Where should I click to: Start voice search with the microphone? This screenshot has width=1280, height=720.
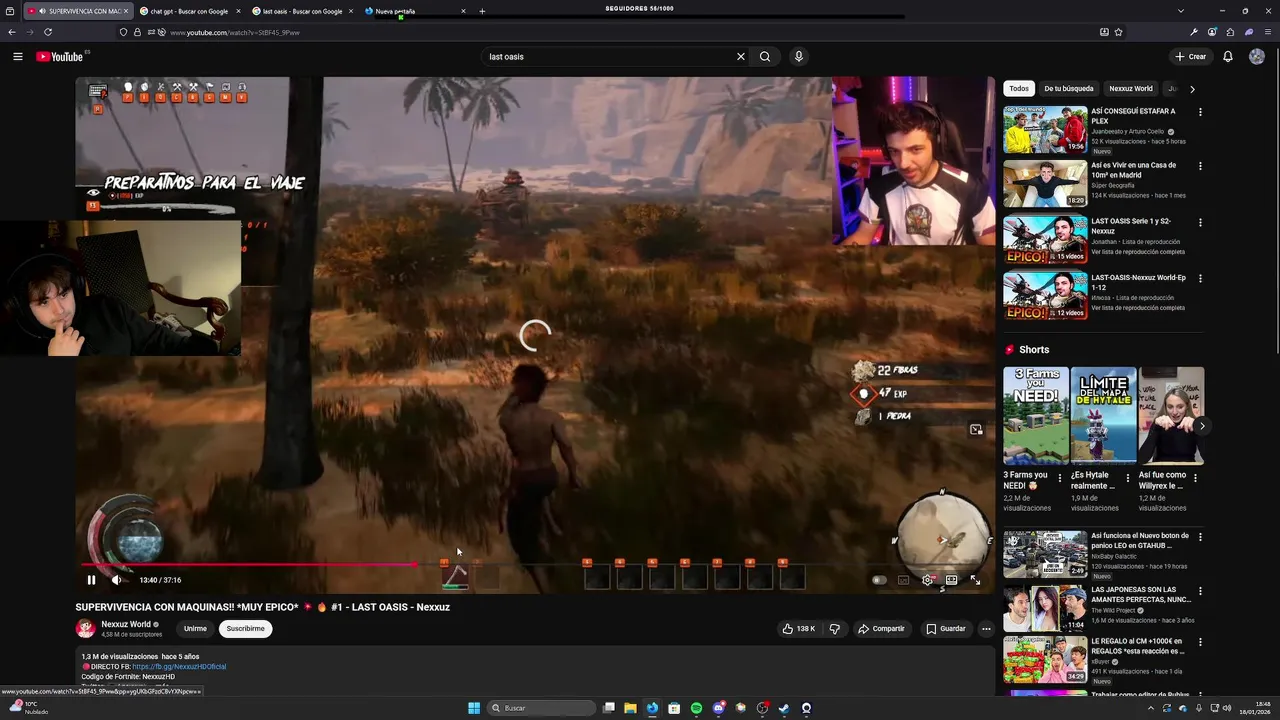click(x=798, y=57)
